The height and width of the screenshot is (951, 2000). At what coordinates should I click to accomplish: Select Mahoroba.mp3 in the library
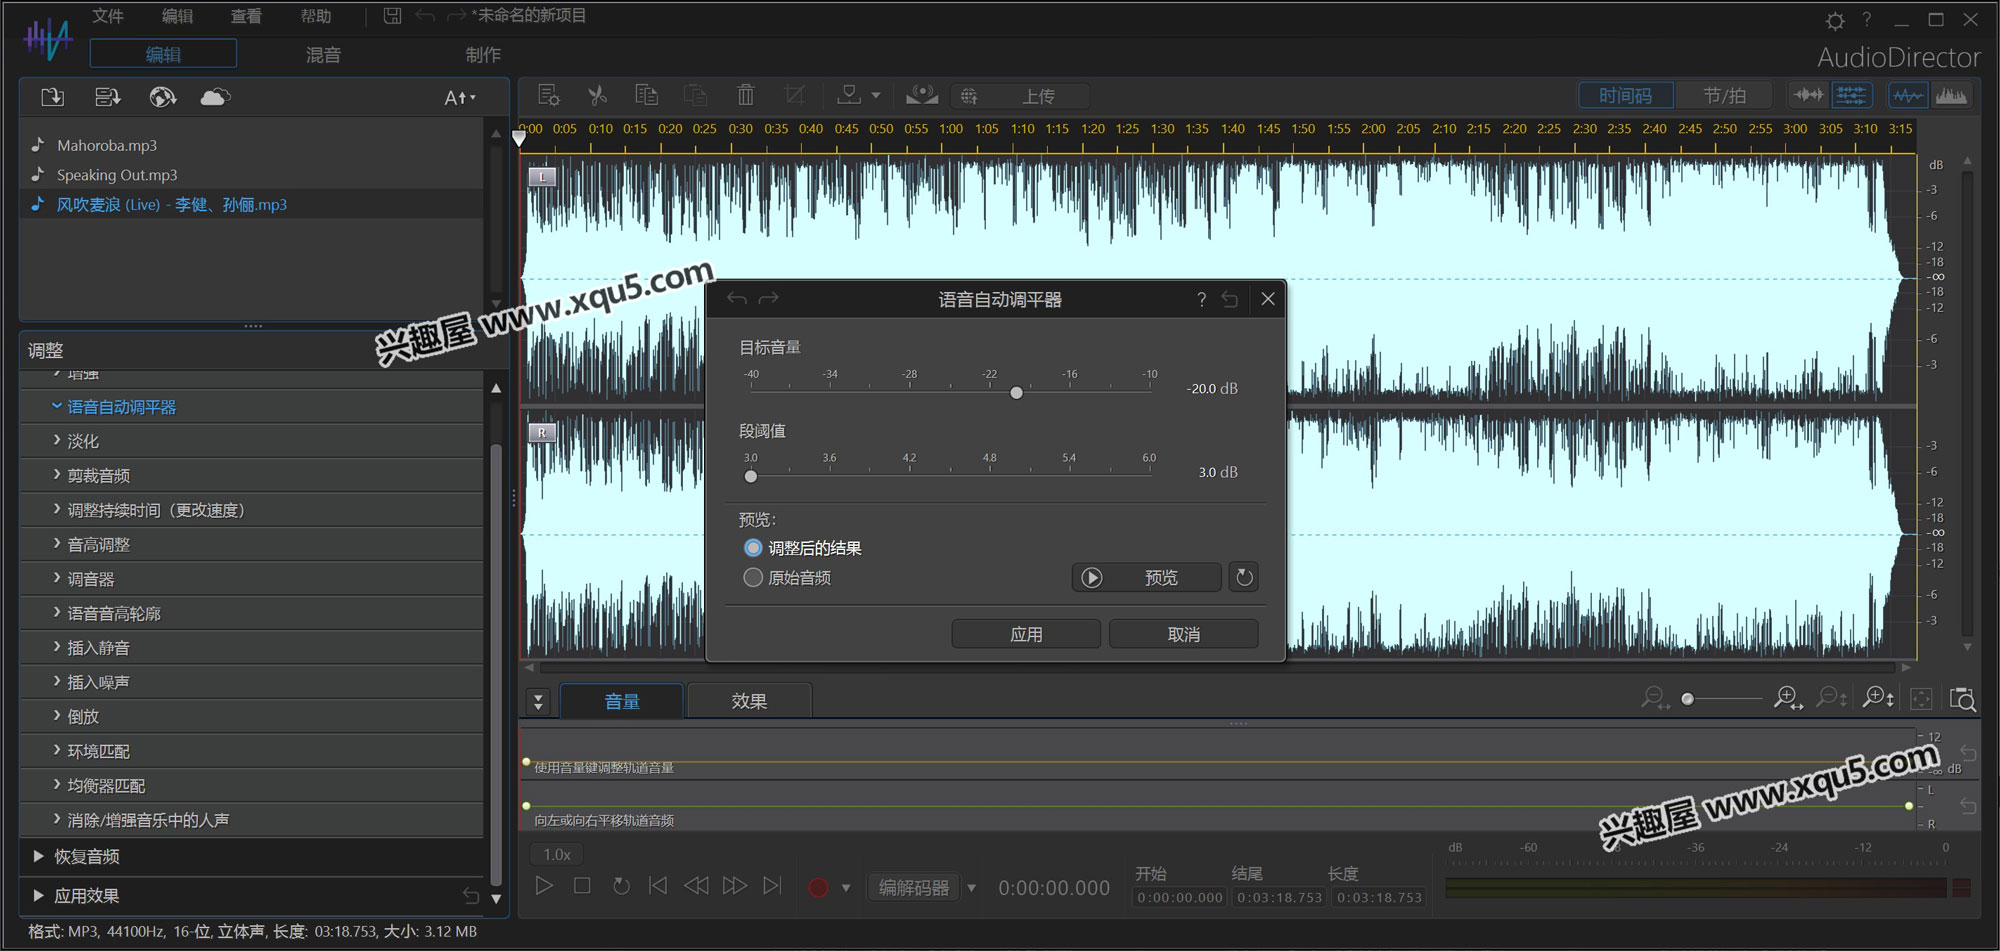(x=107, y=145)
